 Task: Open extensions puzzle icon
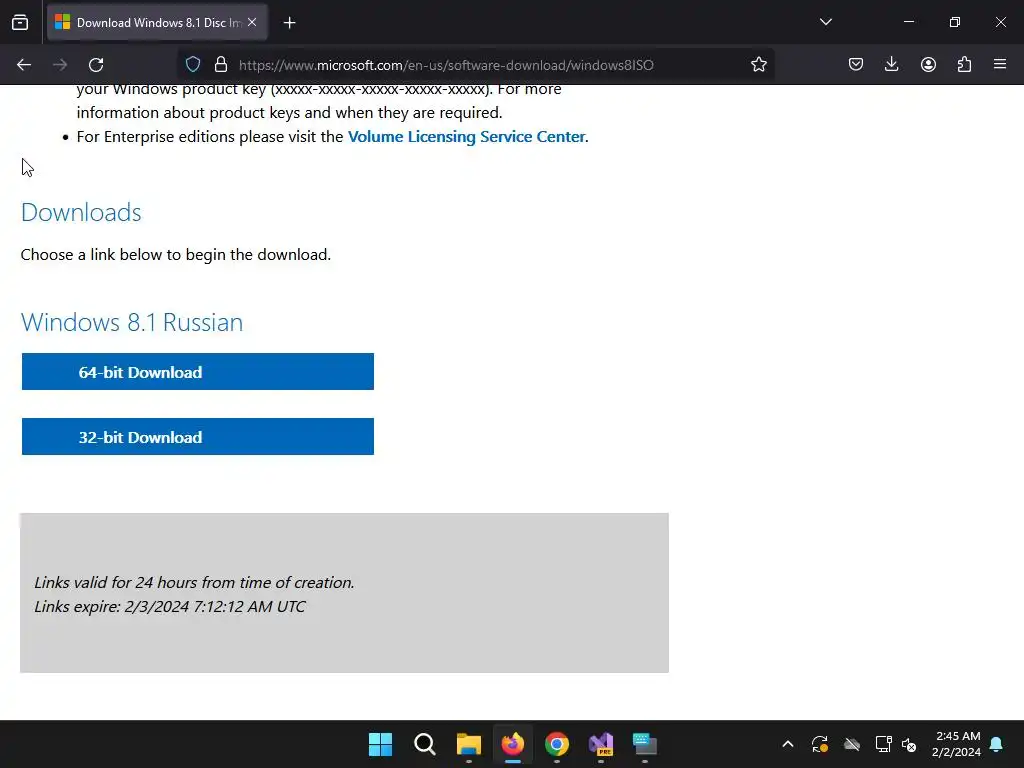coord(964,64)
